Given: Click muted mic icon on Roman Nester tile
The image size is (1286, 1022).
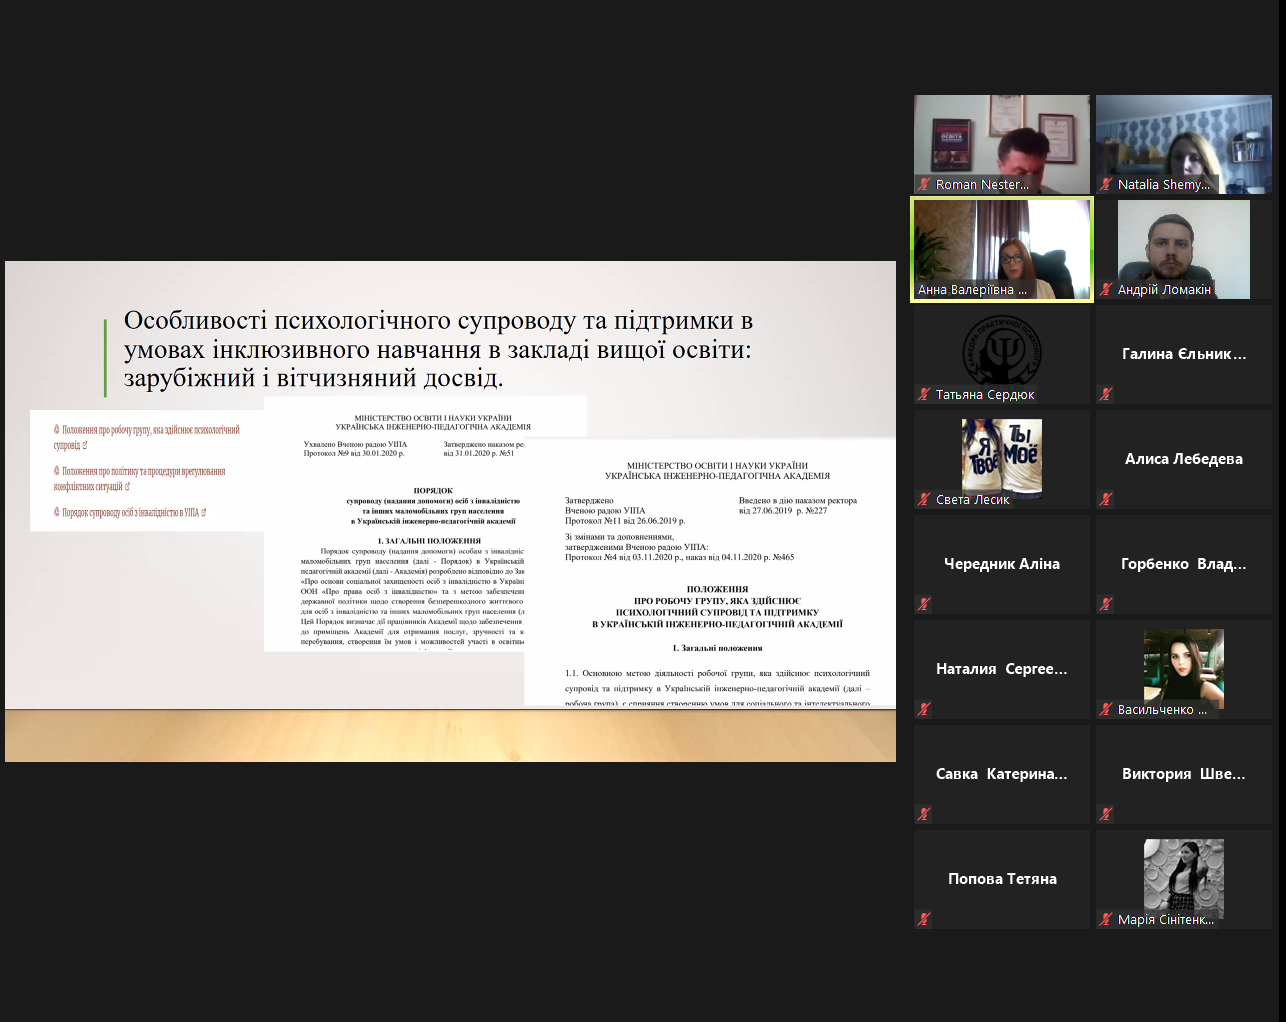Looking at the screenshot, I should (924, 184).
